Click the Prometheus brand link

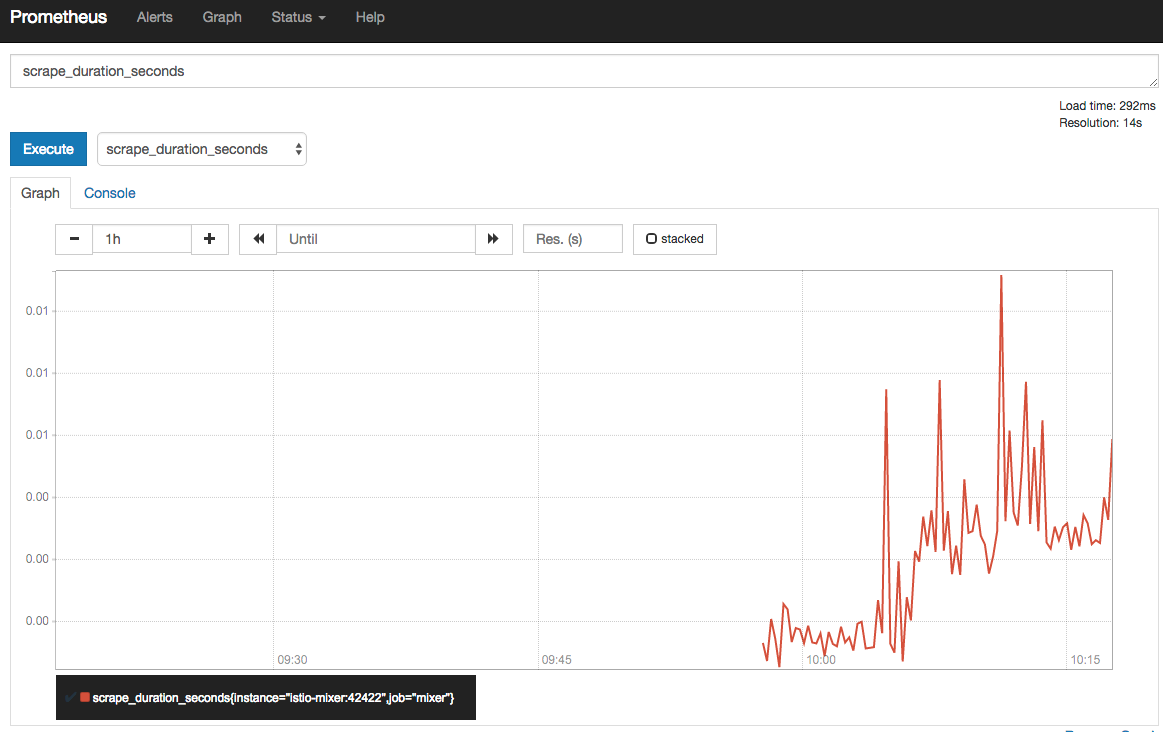pos(59,17)
